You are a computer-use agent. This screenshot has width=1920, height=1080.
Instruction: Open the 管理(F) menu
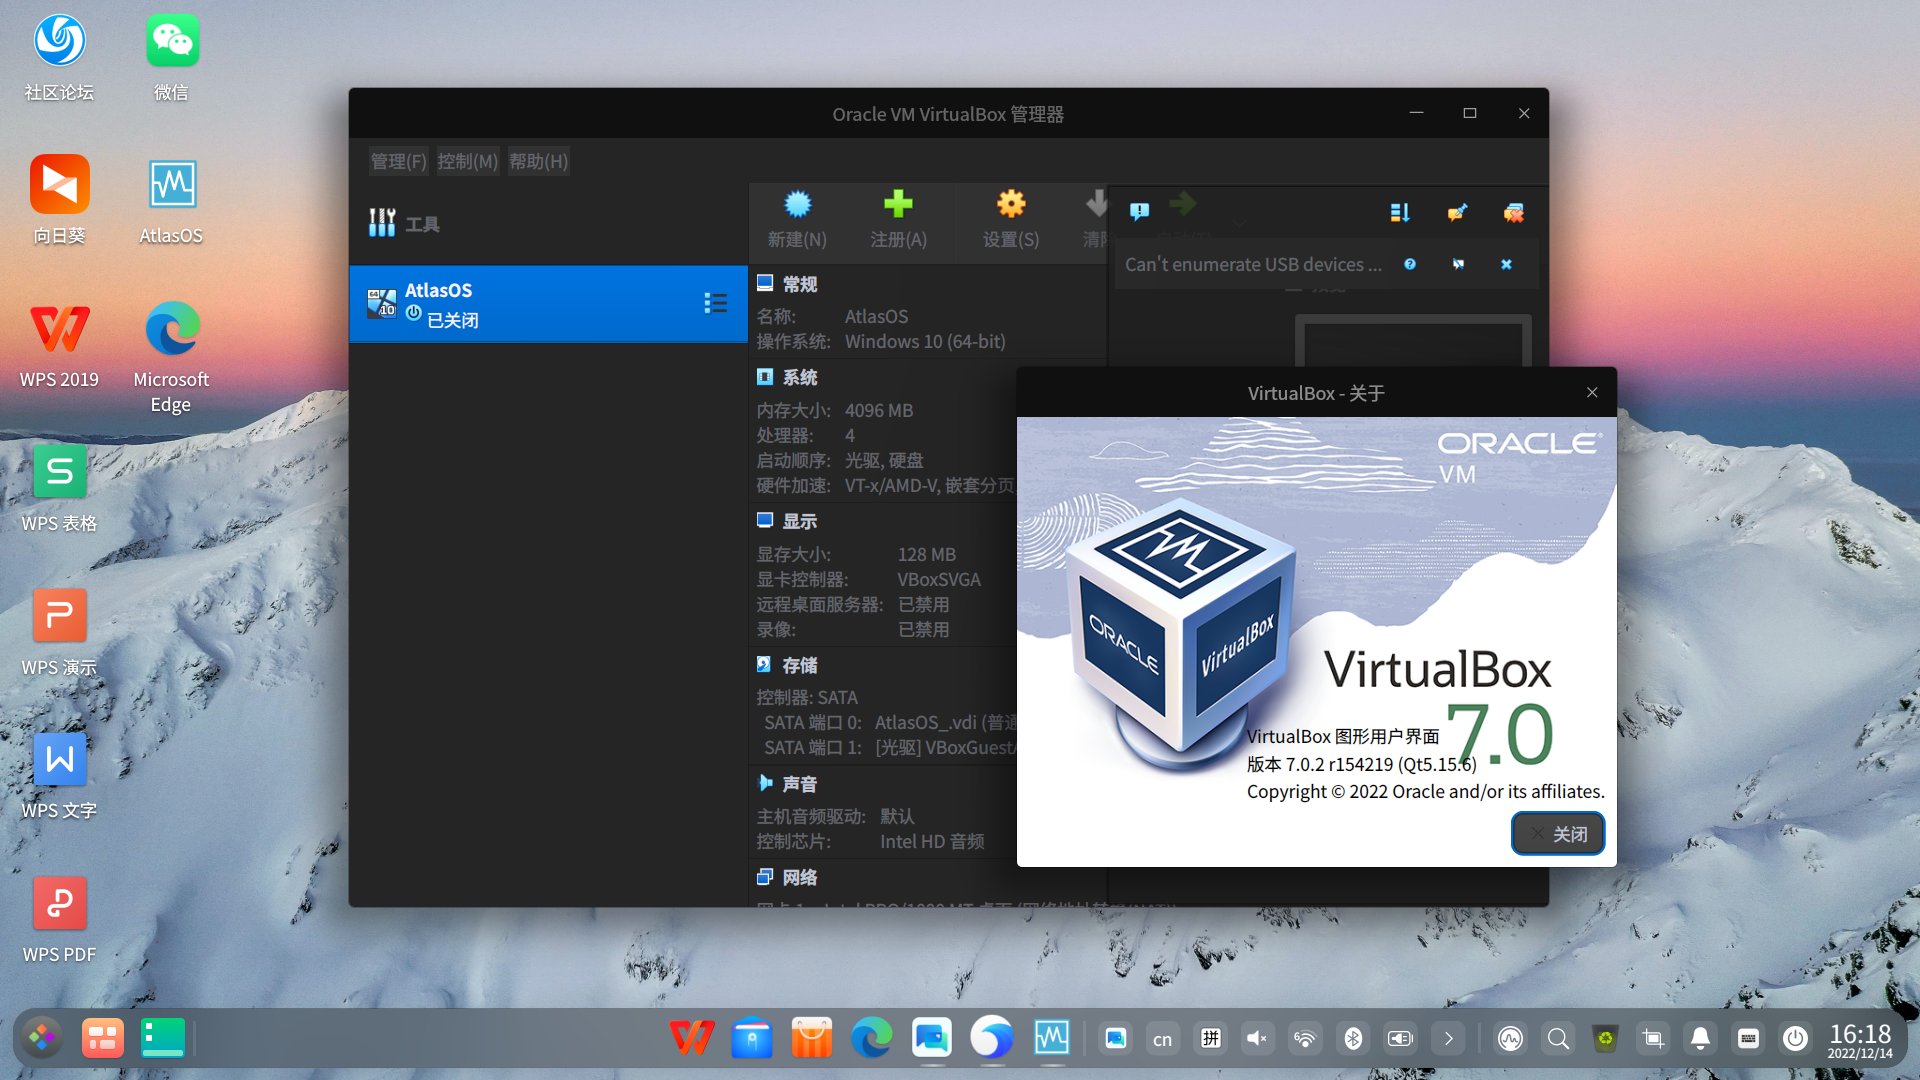[398, 161]
